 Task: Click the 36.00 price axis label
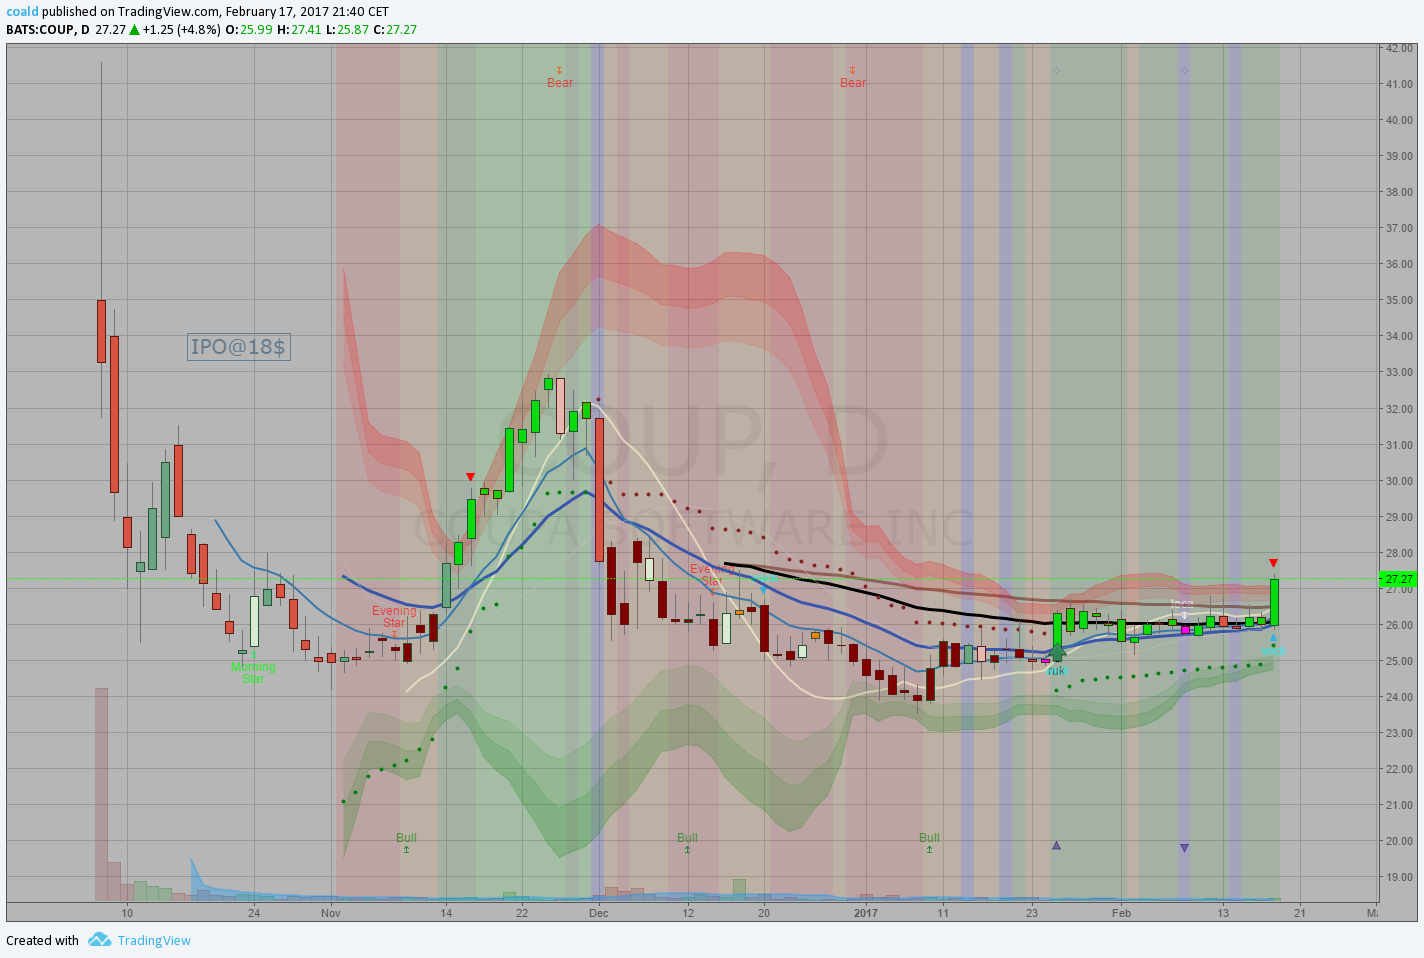[1399, 264]
